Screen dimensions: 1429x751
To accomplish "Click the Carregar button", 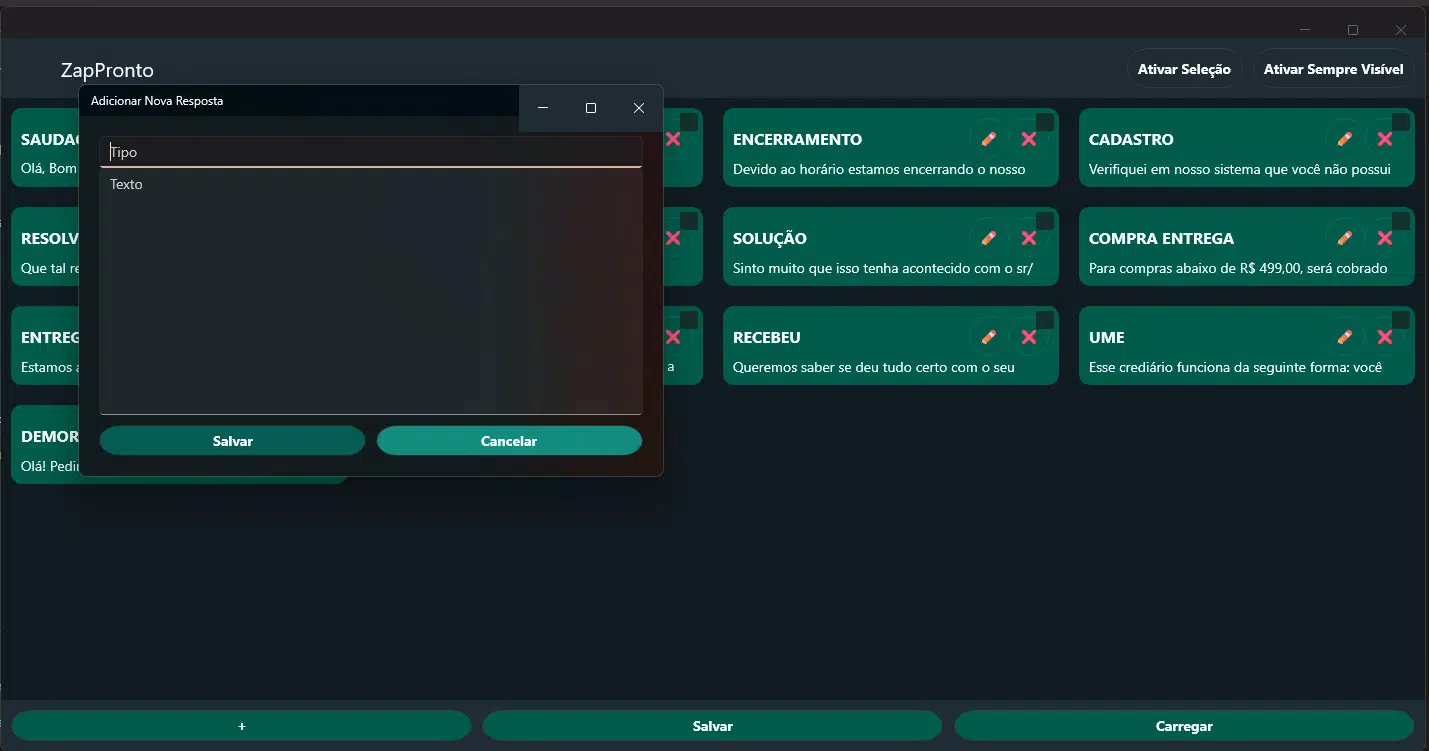I will click(1184, 726).
